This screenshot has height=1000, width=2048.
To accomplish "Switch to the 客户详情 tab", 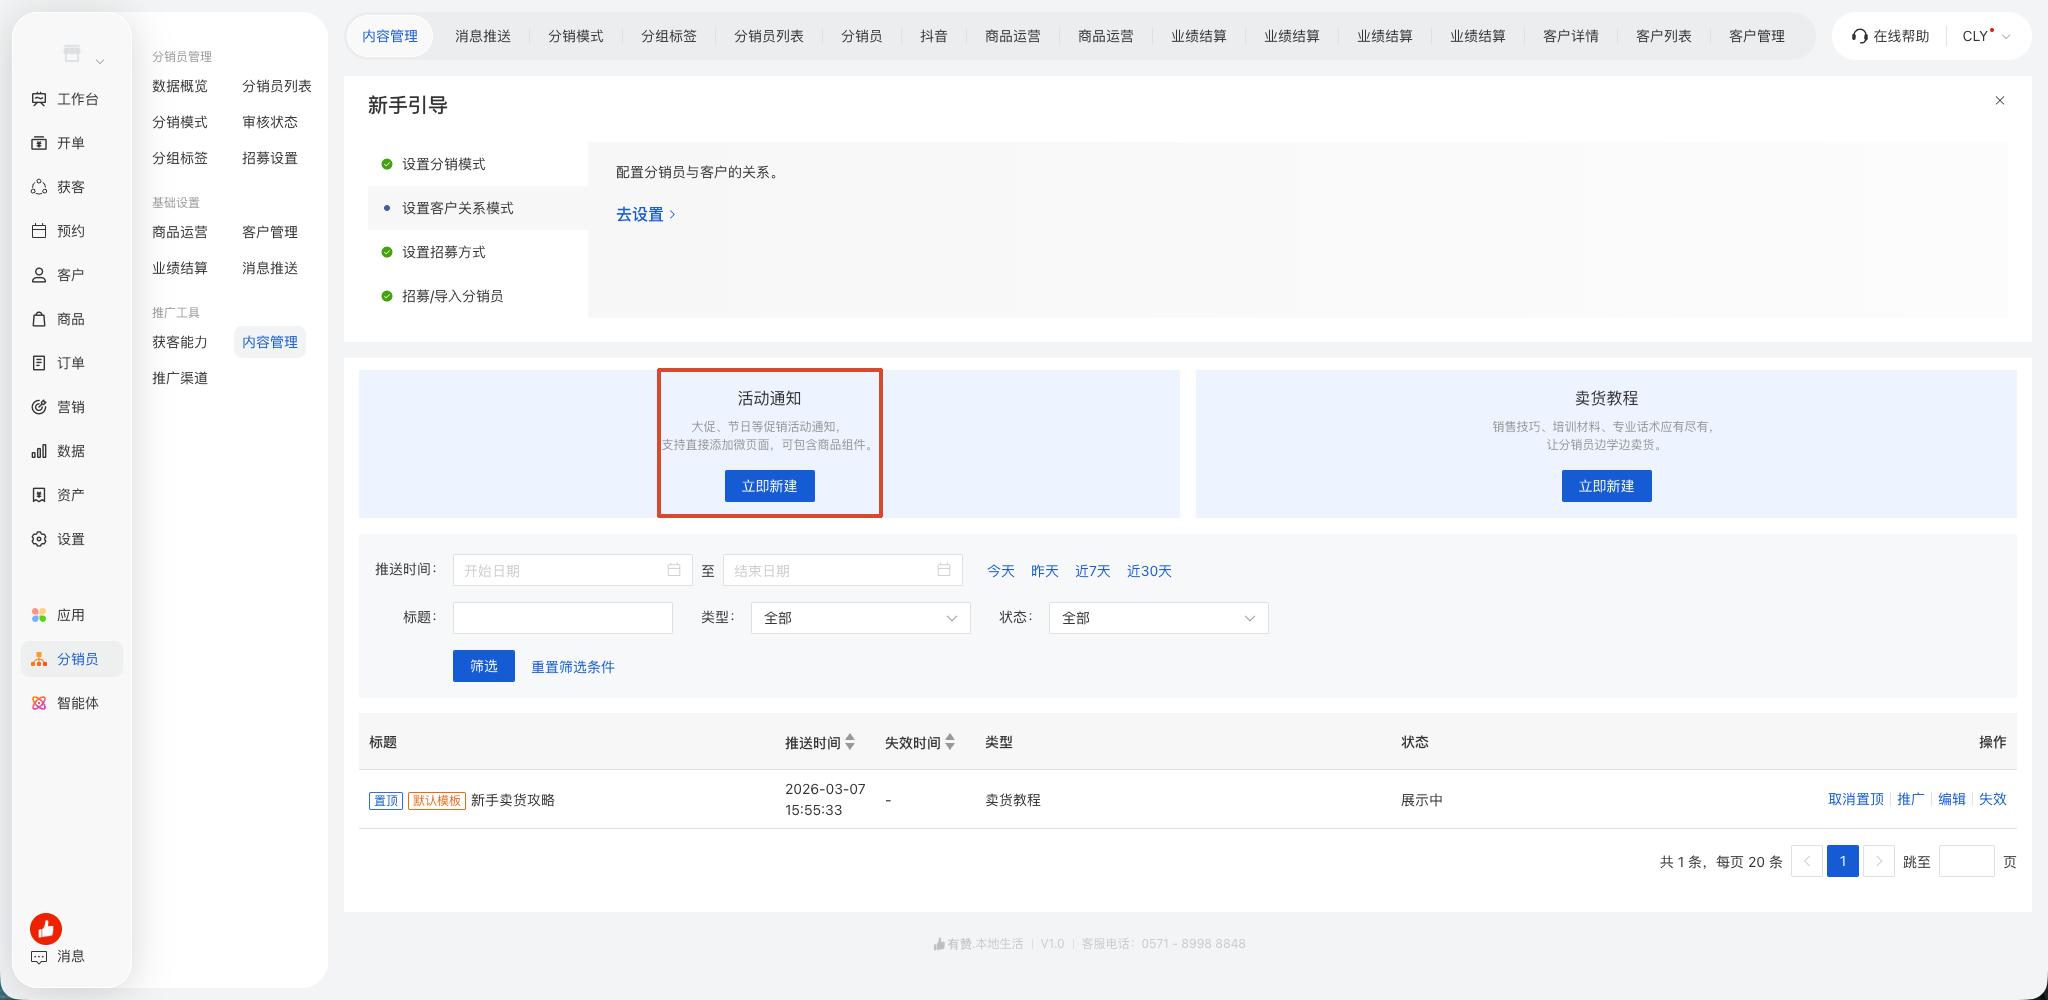I will pyautogui.click(x=1571, y=36).
